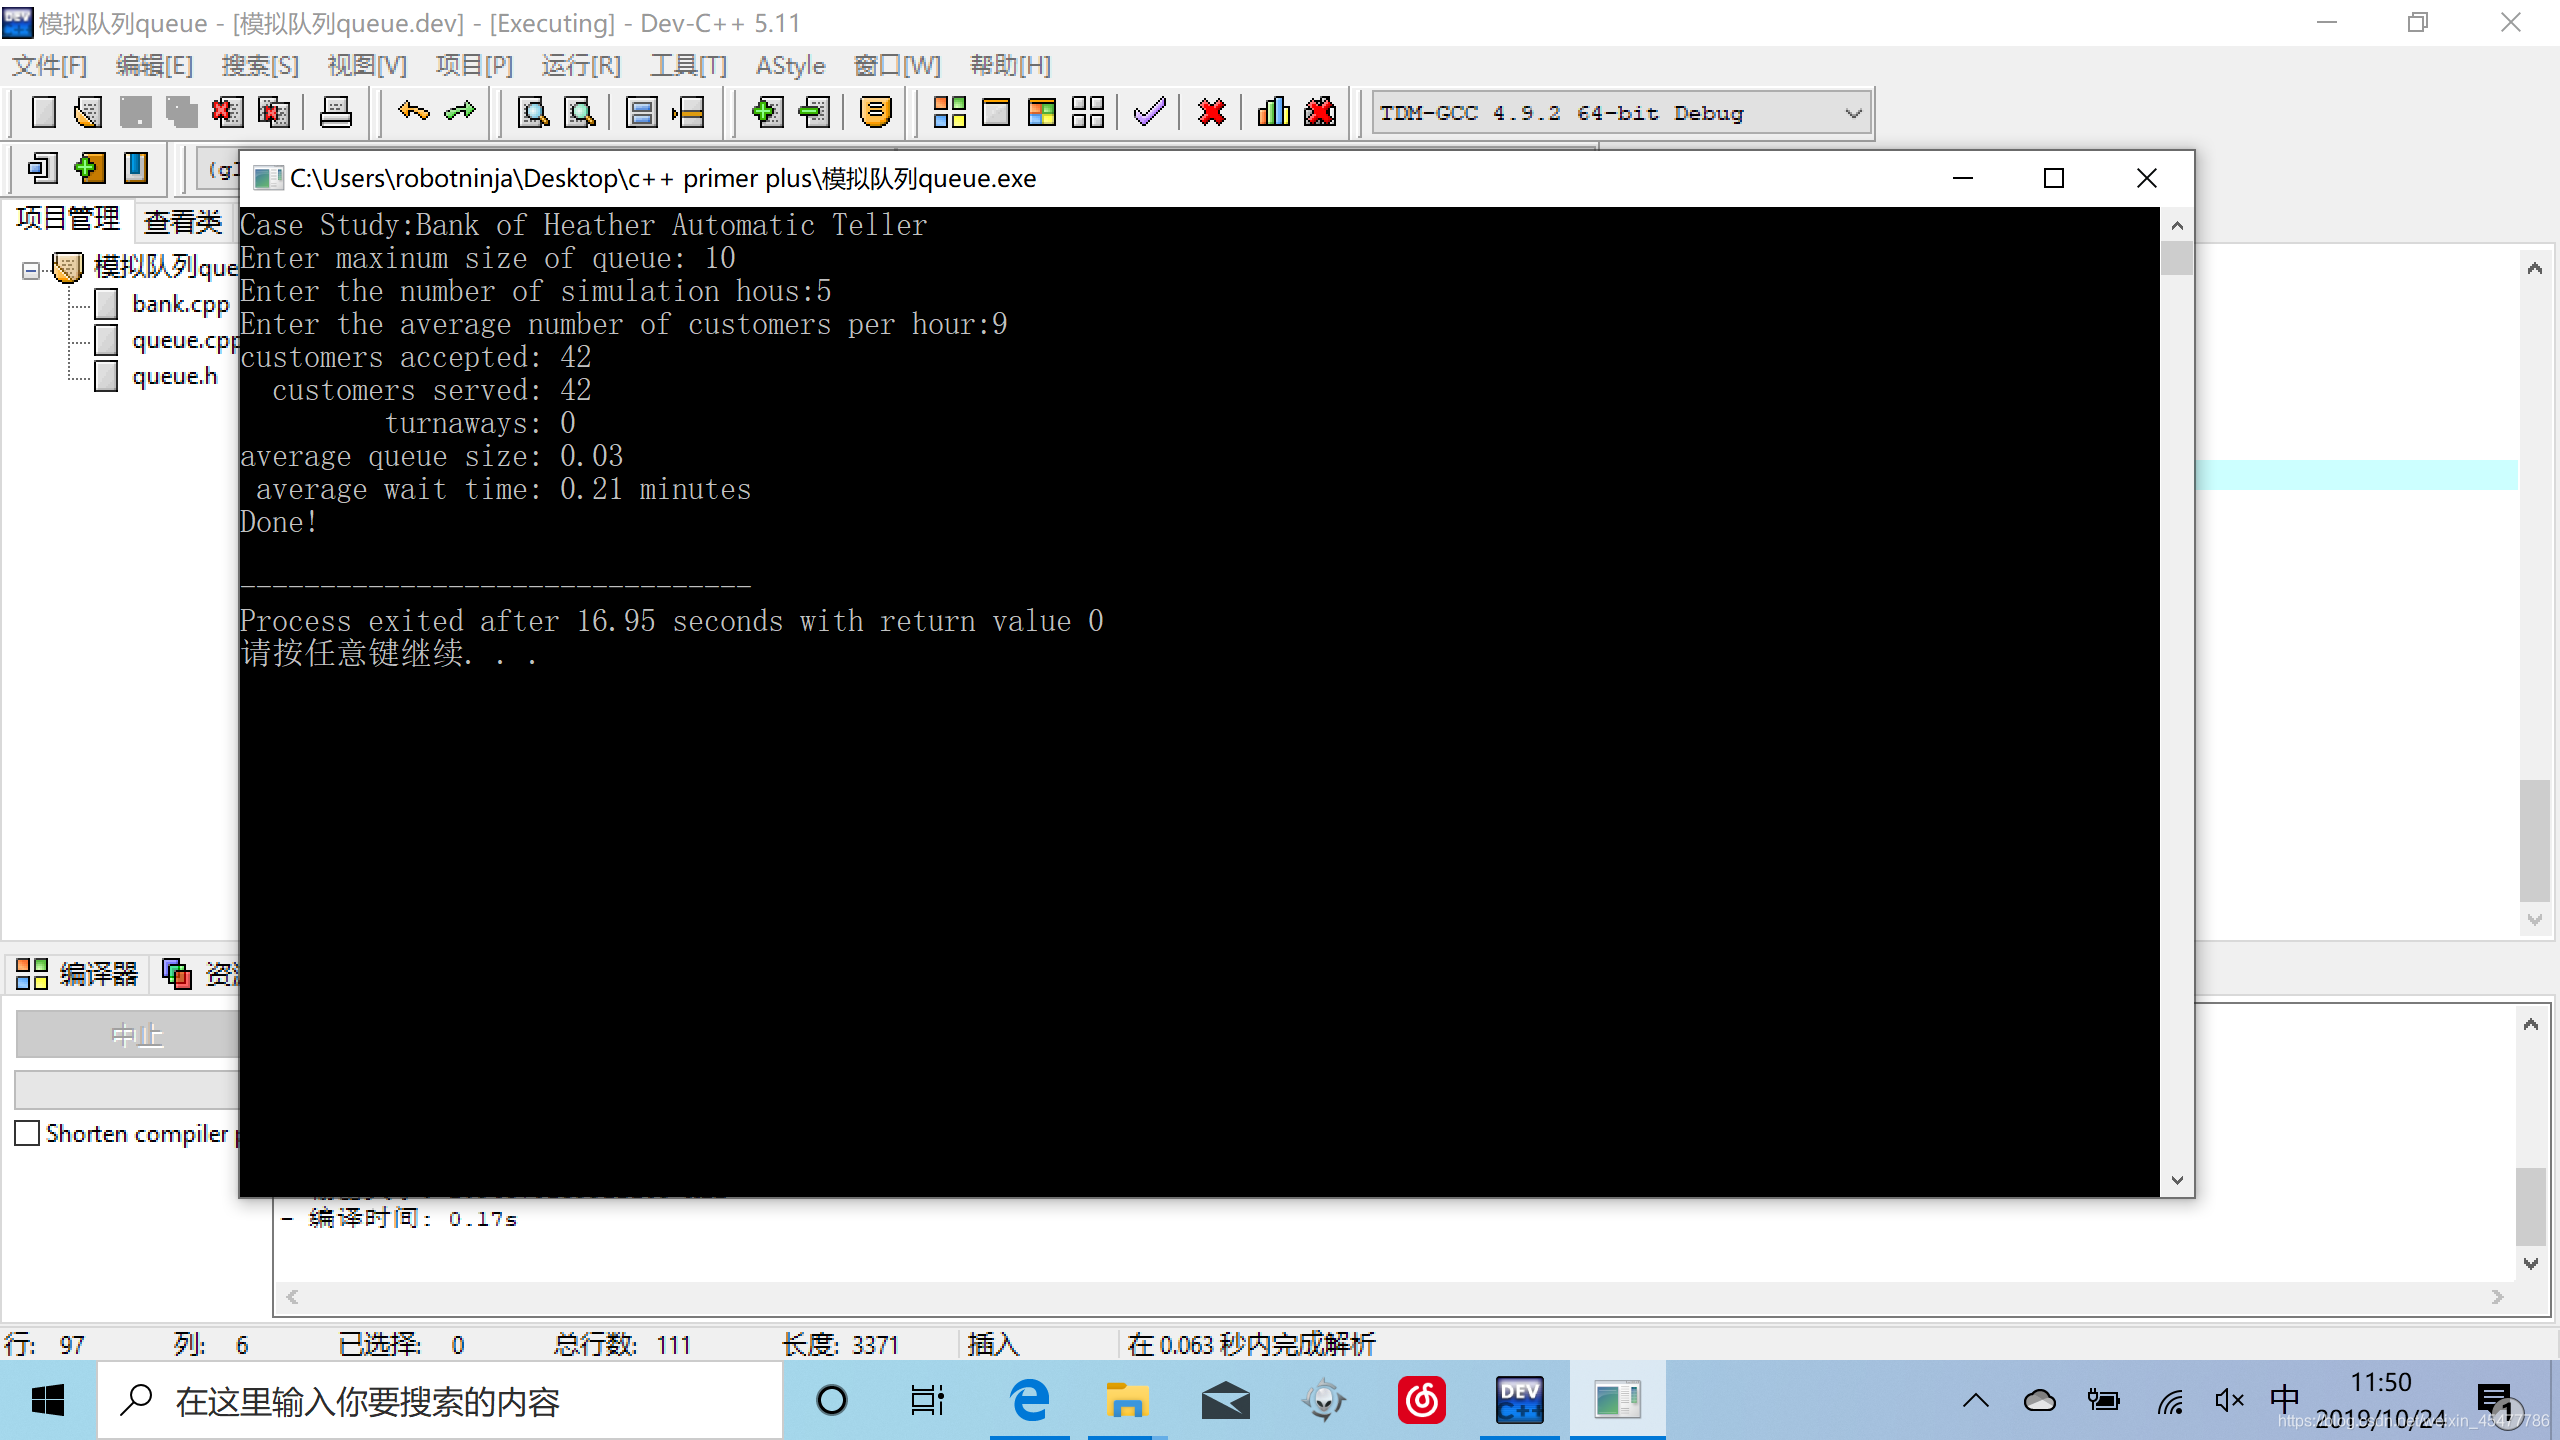Select bank.cpp in project tree

pos(180,304)
